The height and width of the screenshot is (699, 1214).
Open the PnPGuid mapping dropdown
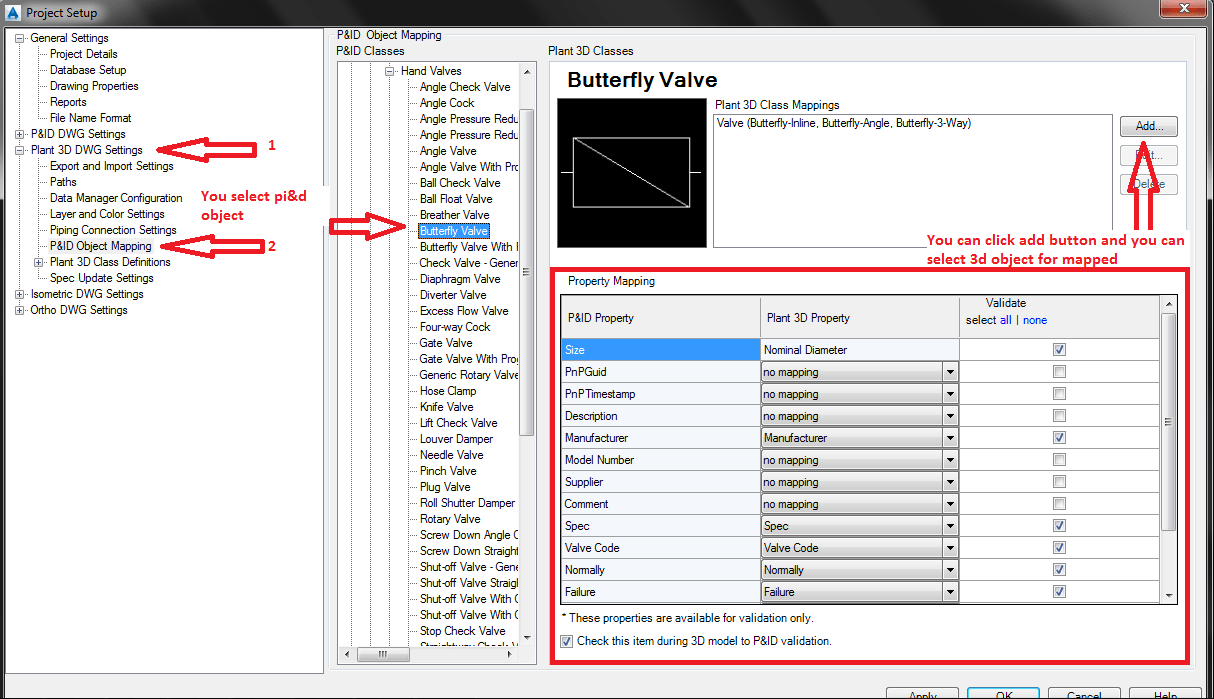click(x=949, y=372)
